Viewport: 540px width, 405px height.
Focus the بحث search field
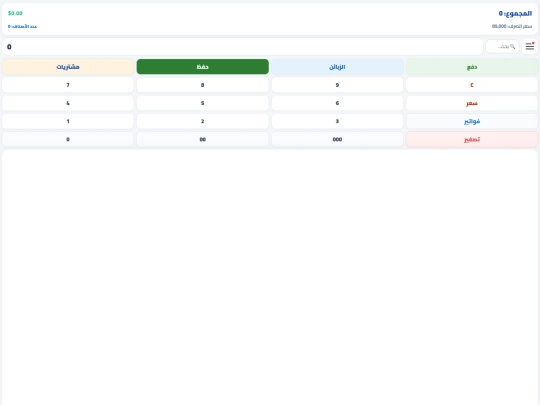tap(502, 46)
